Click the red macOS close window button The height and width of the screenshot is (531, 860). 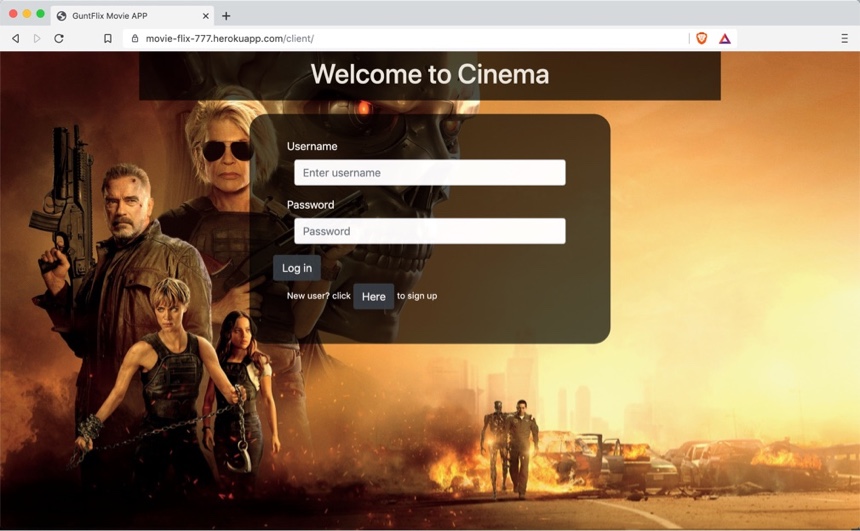[13, 14]
